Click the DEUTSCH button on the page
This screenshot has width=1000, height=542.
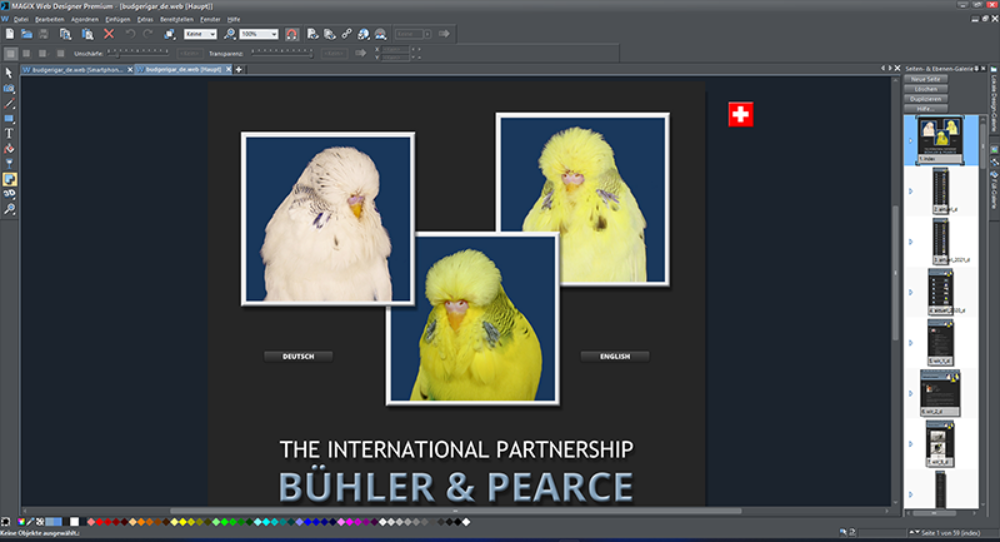tap(298, 356)
